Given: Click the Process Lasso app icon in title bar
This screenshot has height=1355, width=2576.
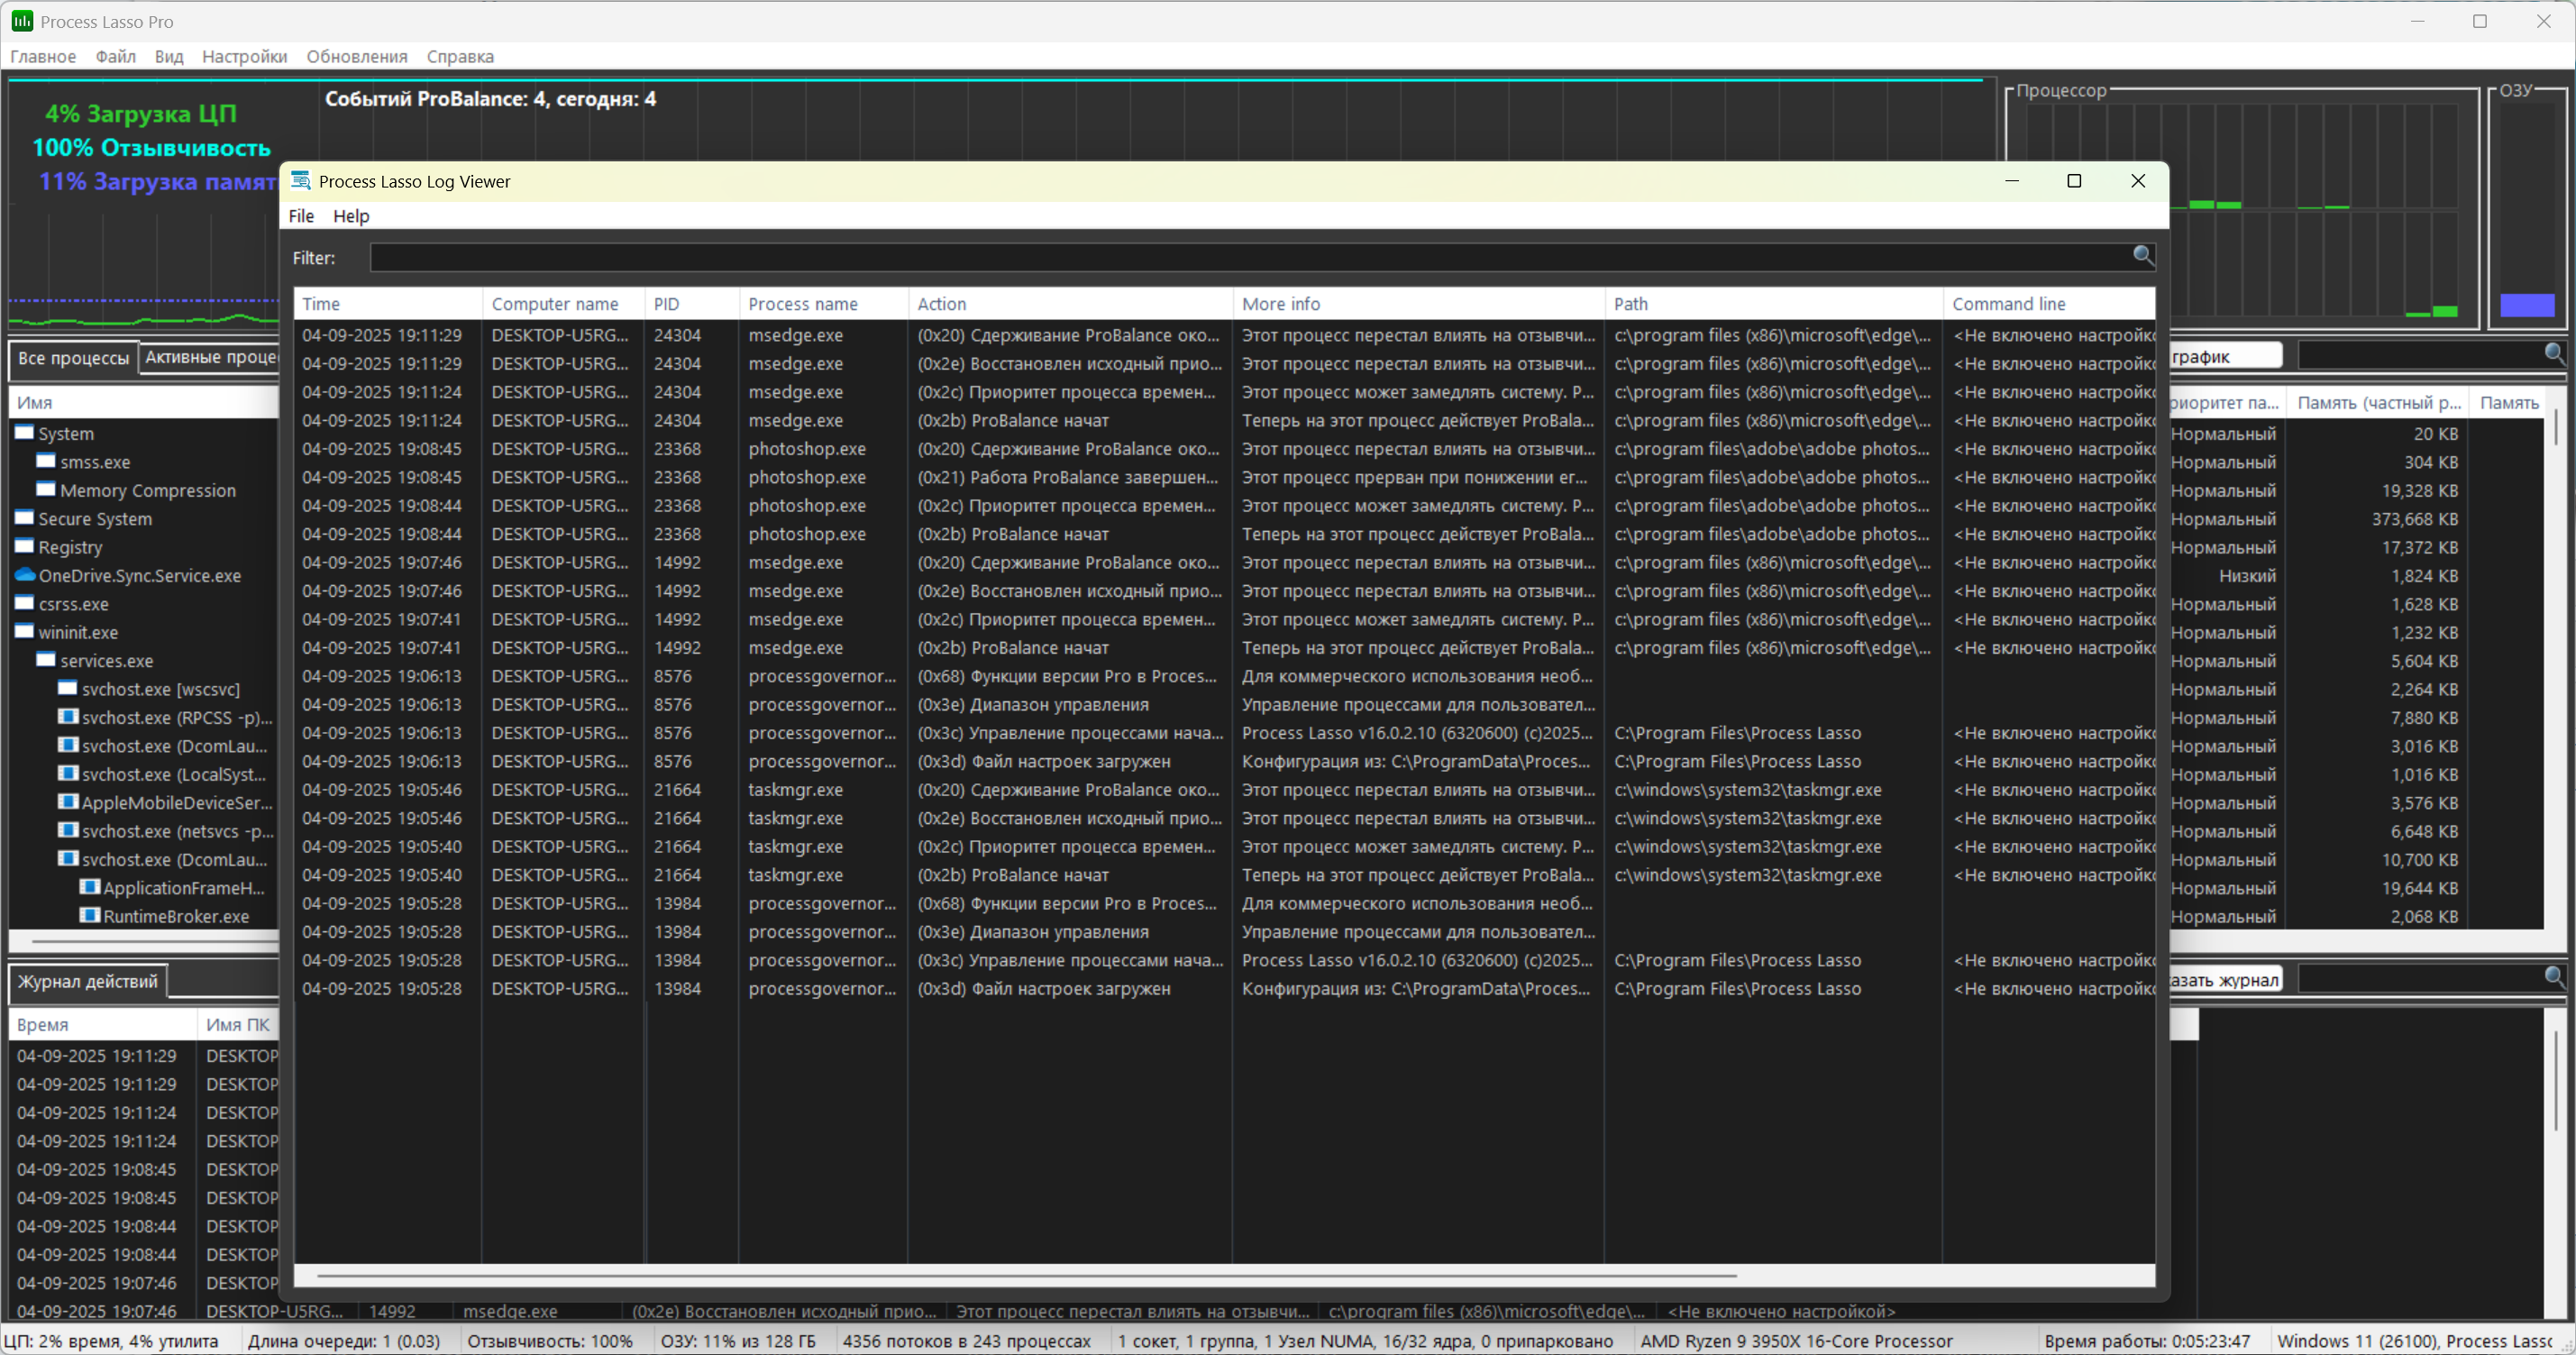Looking at the screenshot, I should tap(21, 21).
